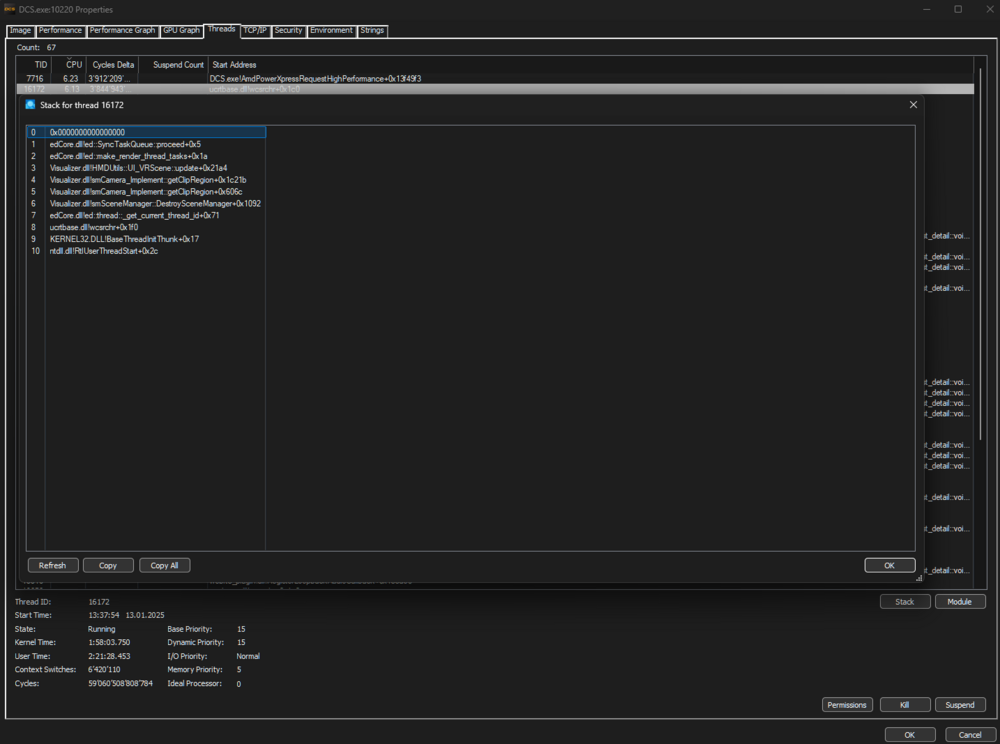Cancel the properties dialog
The height and width of the screenshot is (744, 1000).
tap(968, 733)
